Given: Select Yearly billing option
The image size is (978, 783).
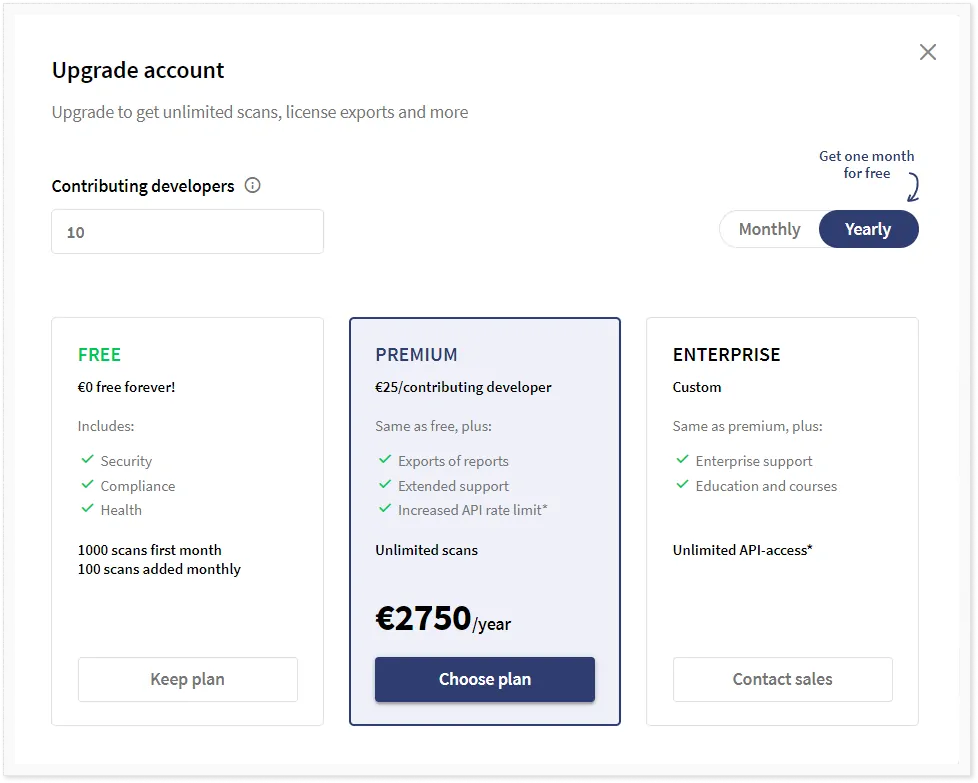Looking at the screenshot, I should pyautogui.click(x=868, y=229).
